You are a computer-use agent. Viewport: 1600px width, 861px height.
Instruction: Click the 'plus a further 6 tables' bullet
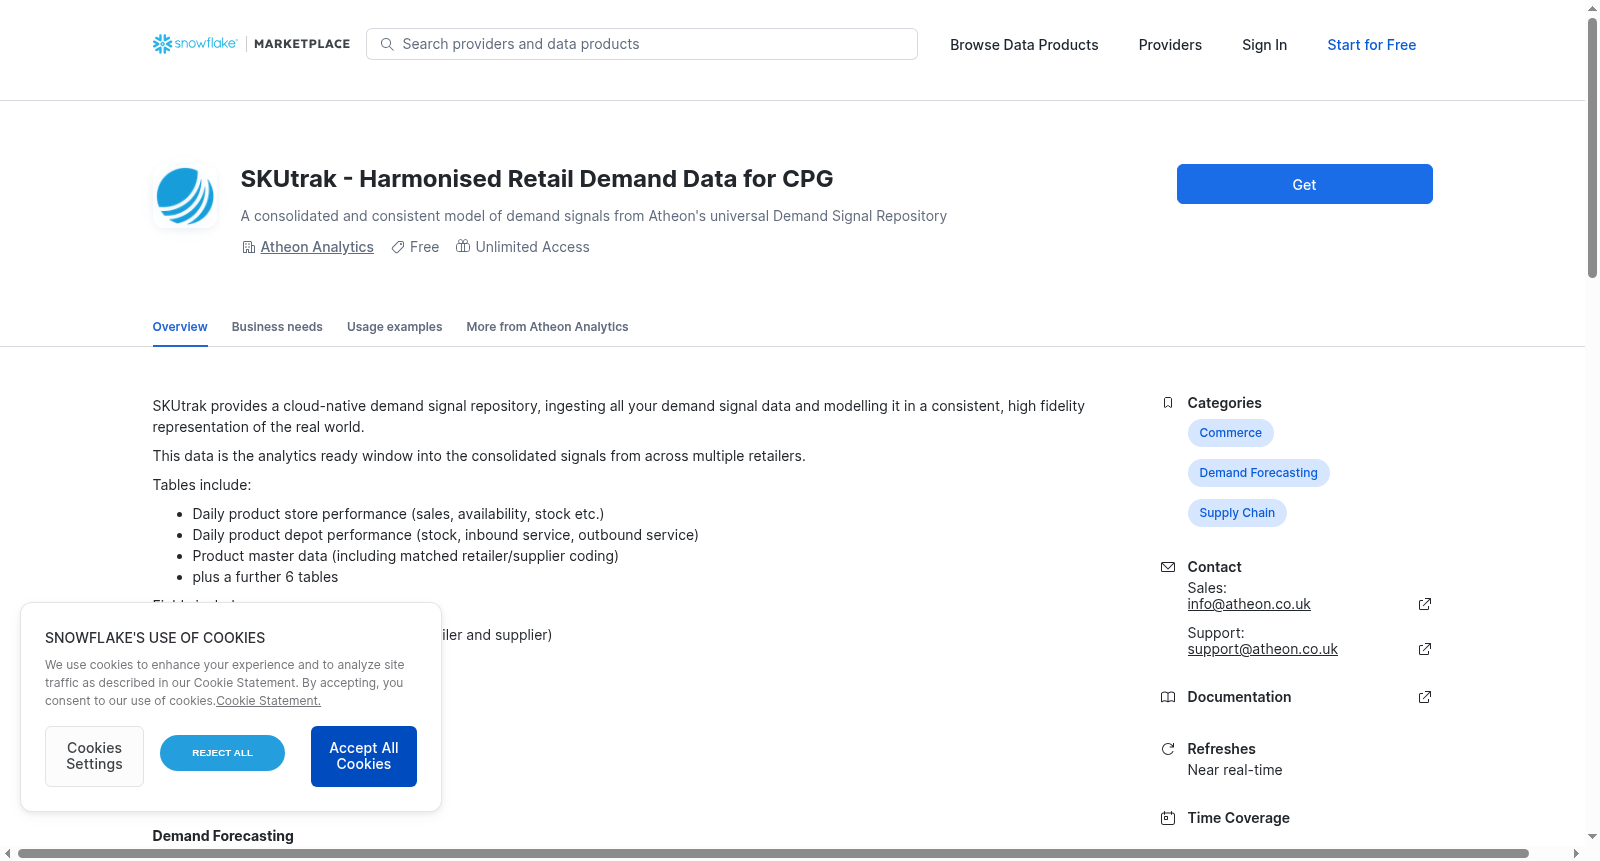point(265,577)
